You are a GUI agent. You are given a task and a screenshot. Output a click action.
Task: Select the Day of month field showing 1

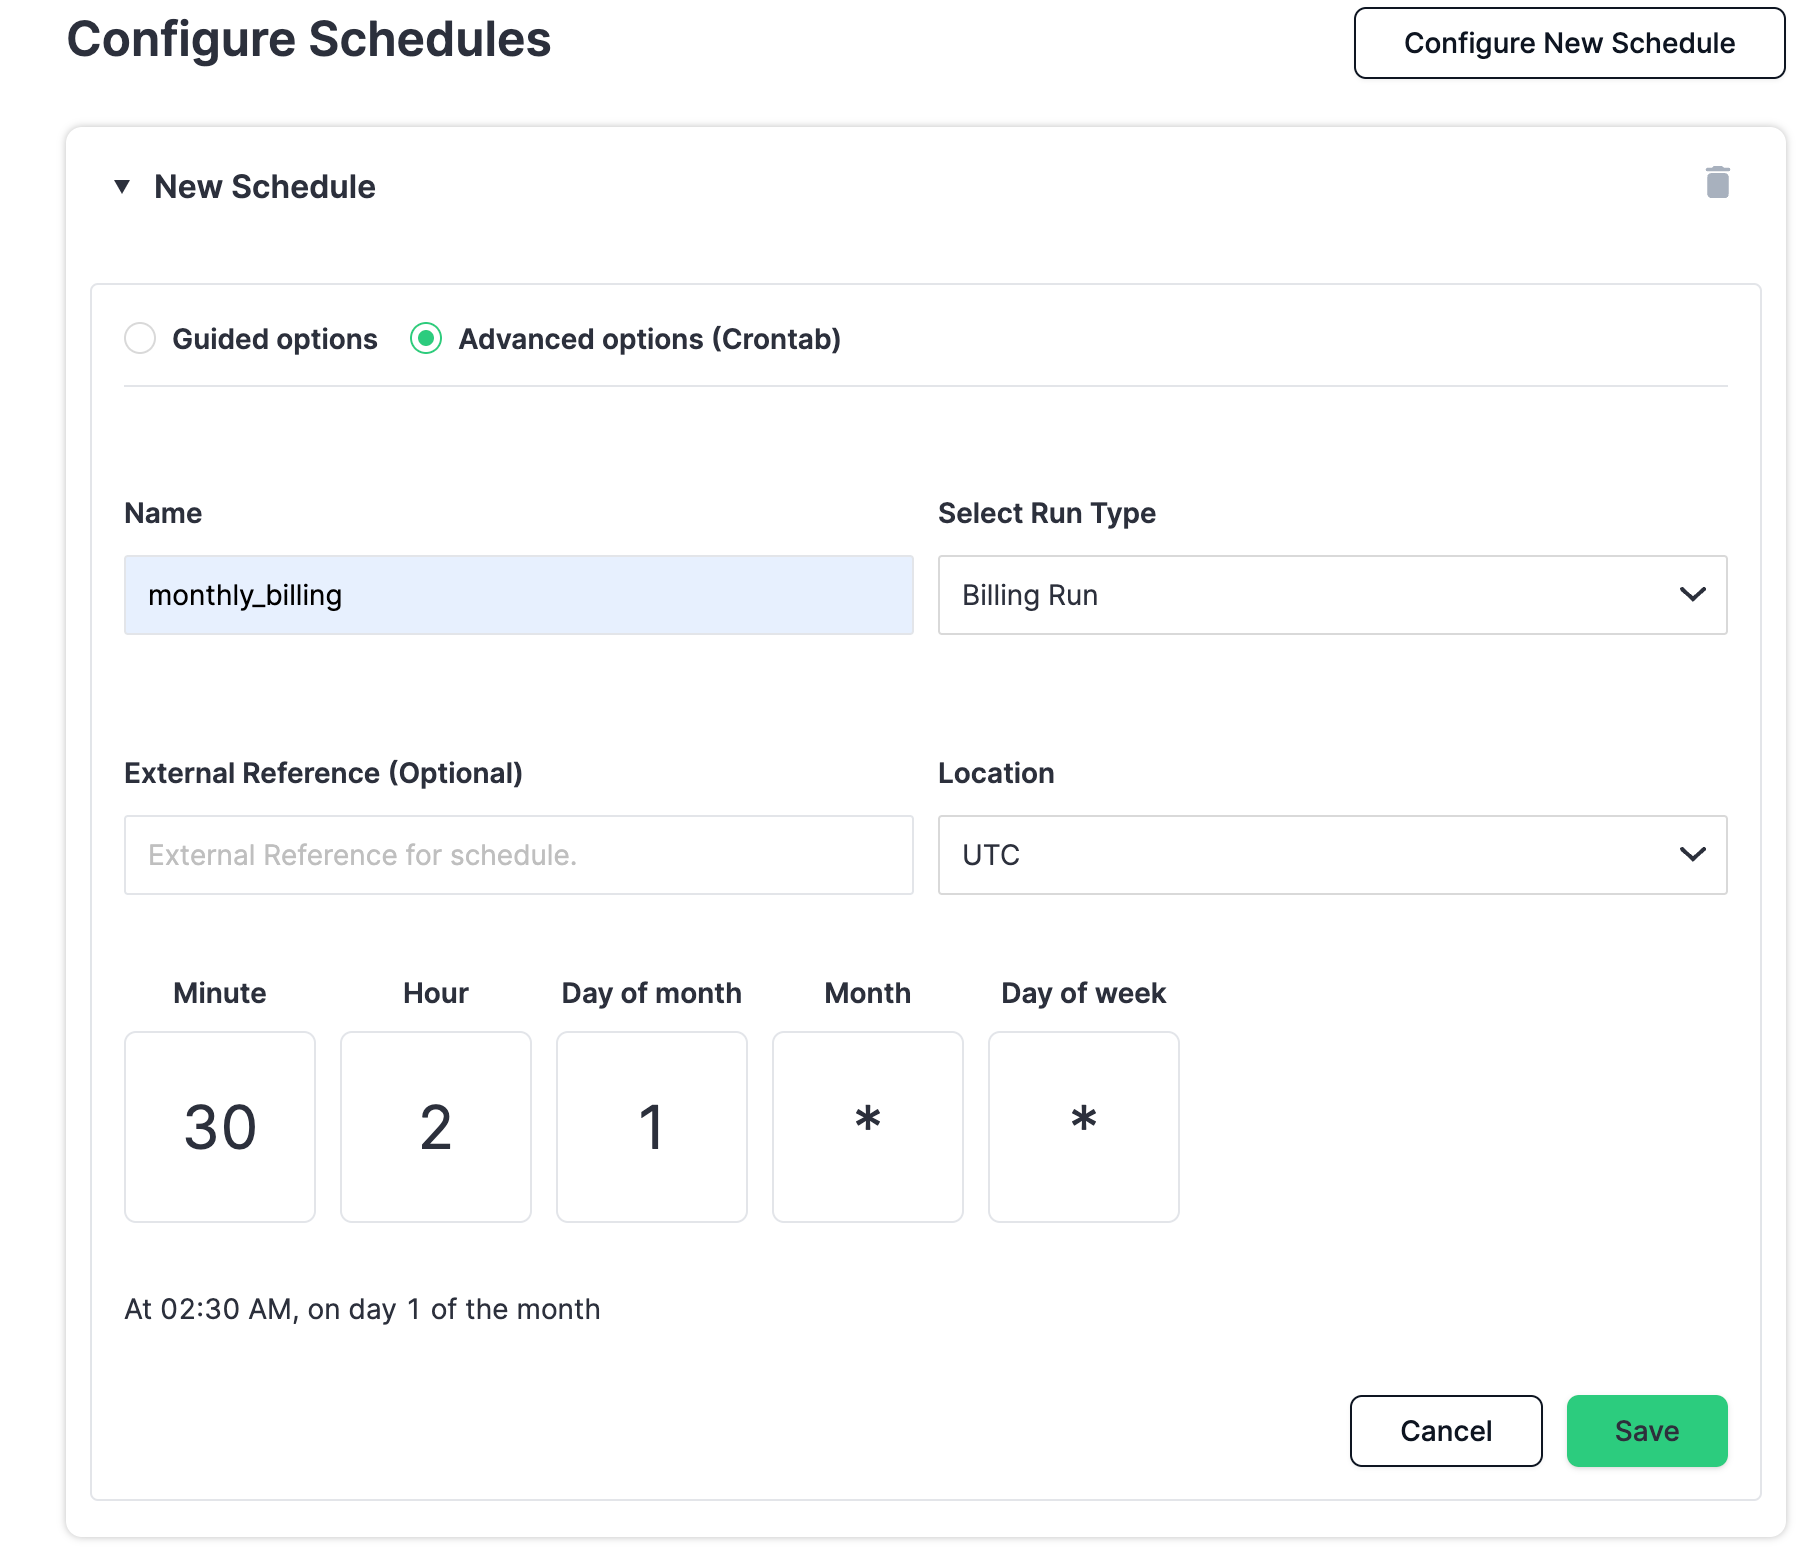point(651,1127)
